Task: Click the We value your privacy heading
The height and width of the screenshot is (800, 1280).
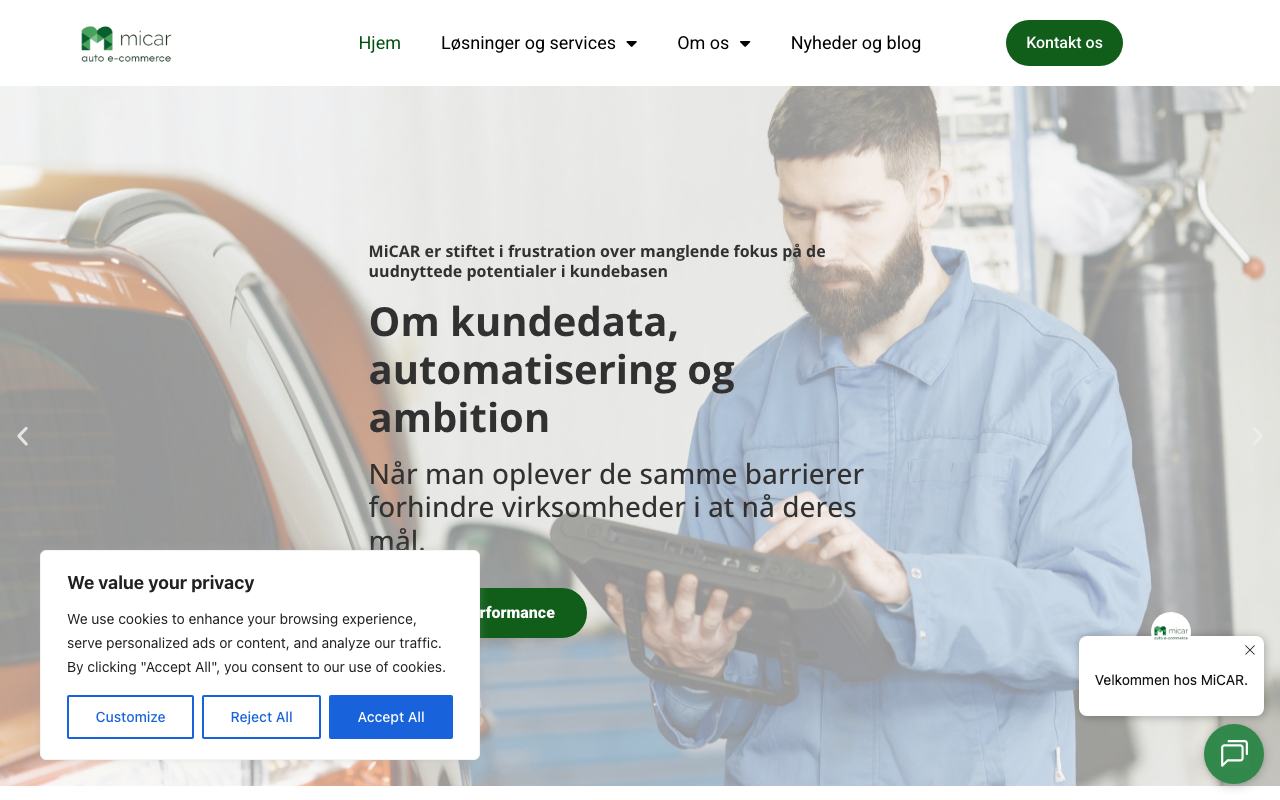Action: (161, 583)
